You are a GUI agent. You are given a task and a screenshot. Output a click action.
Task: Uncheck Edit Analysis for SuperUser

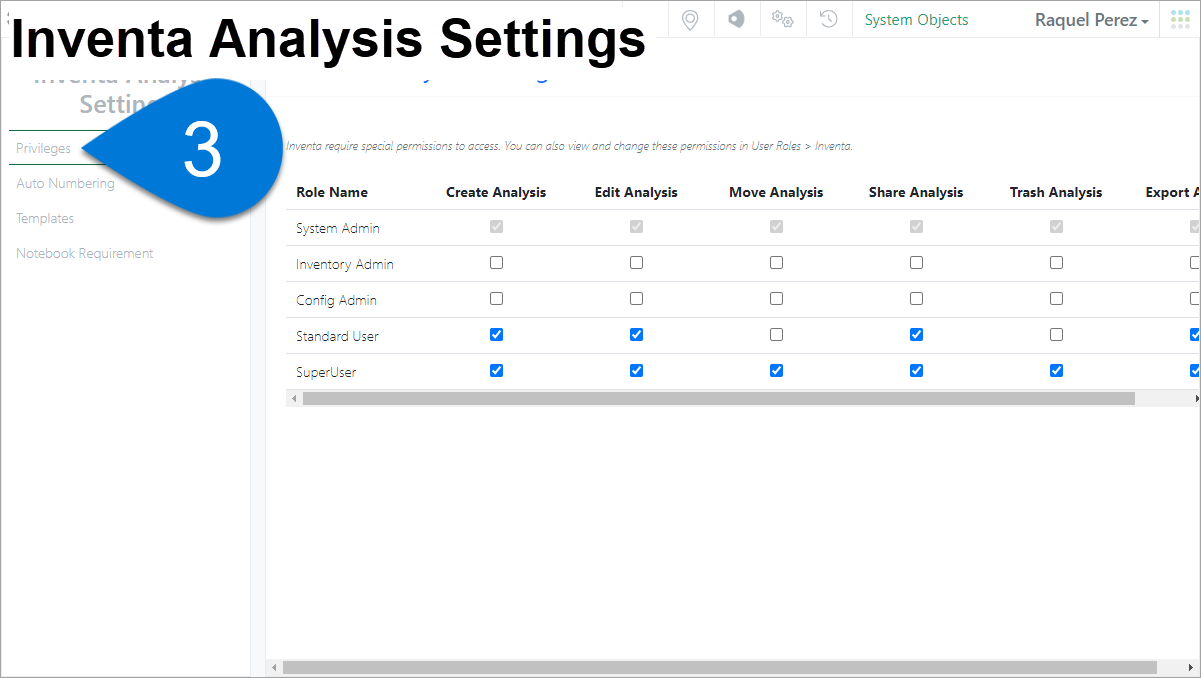point(636,371)
